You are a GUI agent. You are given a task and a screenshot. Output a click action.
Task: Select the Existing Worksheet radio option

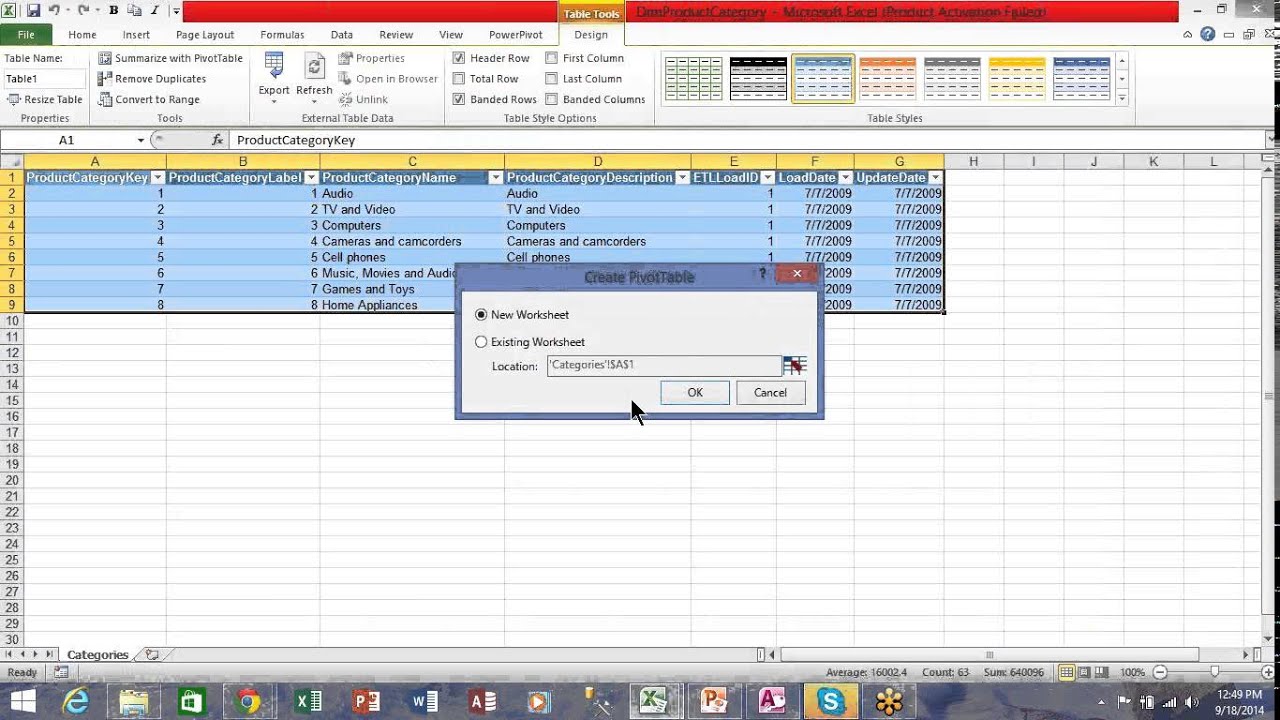[x=481, y=342]
